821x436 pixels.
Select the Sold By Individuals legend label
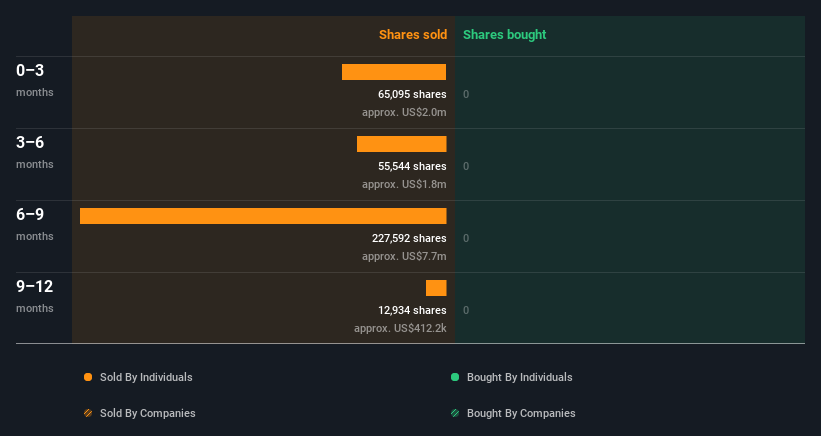point(146,377)
